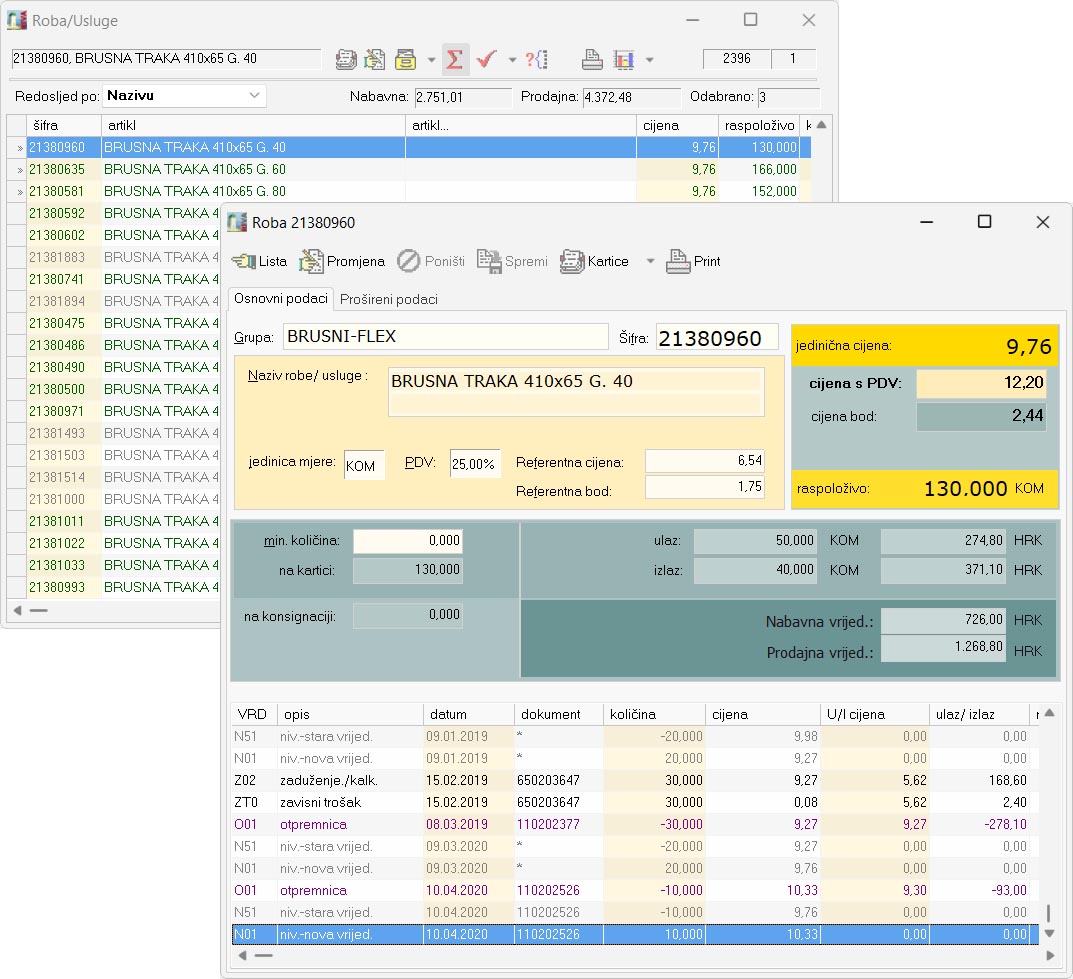This screenshot has width=1073, height=979.
Task: Click the printer icon in Roba/Usluge toolbar
Action: pyautogui.click(x=593, y=59)
